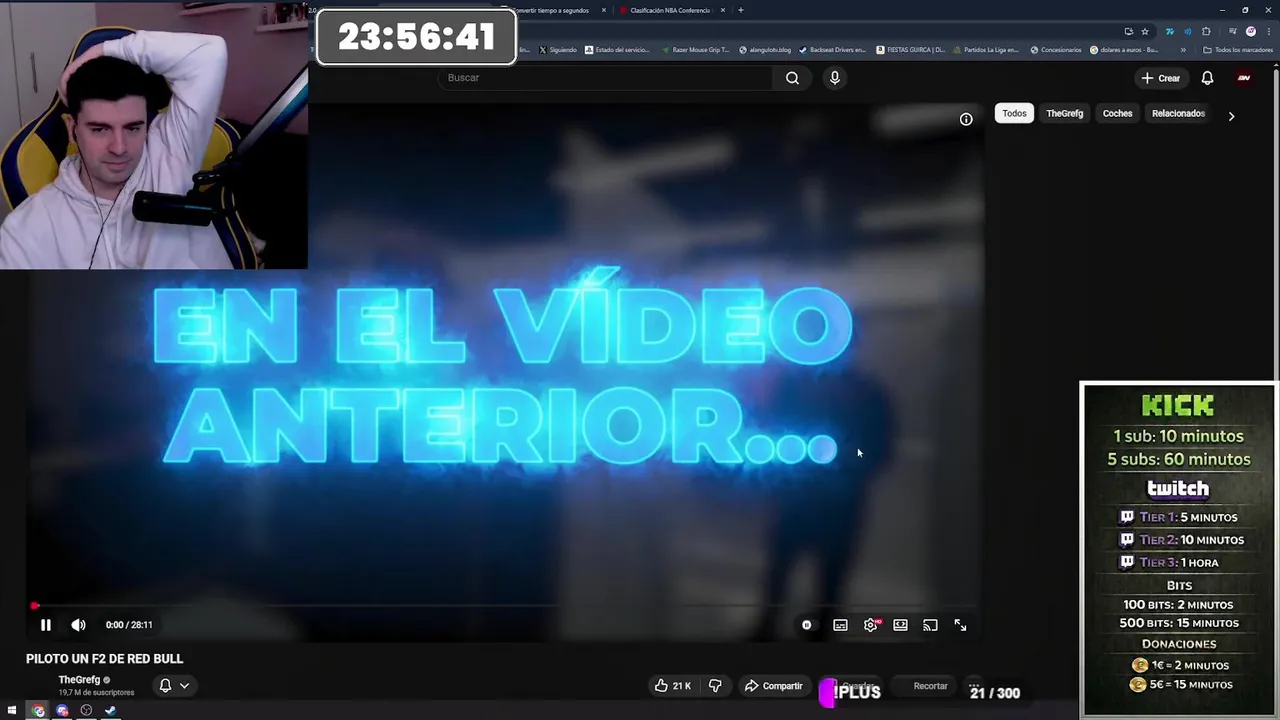This screenshot has width=1280, height=720.
Task: Click the Chrome taskbar icon
Action: click(x=38, y=711)
